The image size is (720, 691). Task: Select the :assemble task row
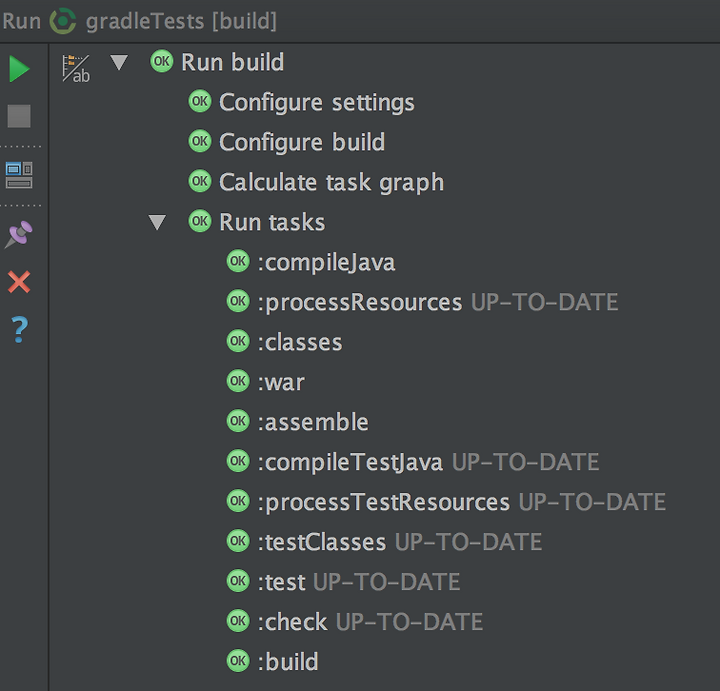298,422
